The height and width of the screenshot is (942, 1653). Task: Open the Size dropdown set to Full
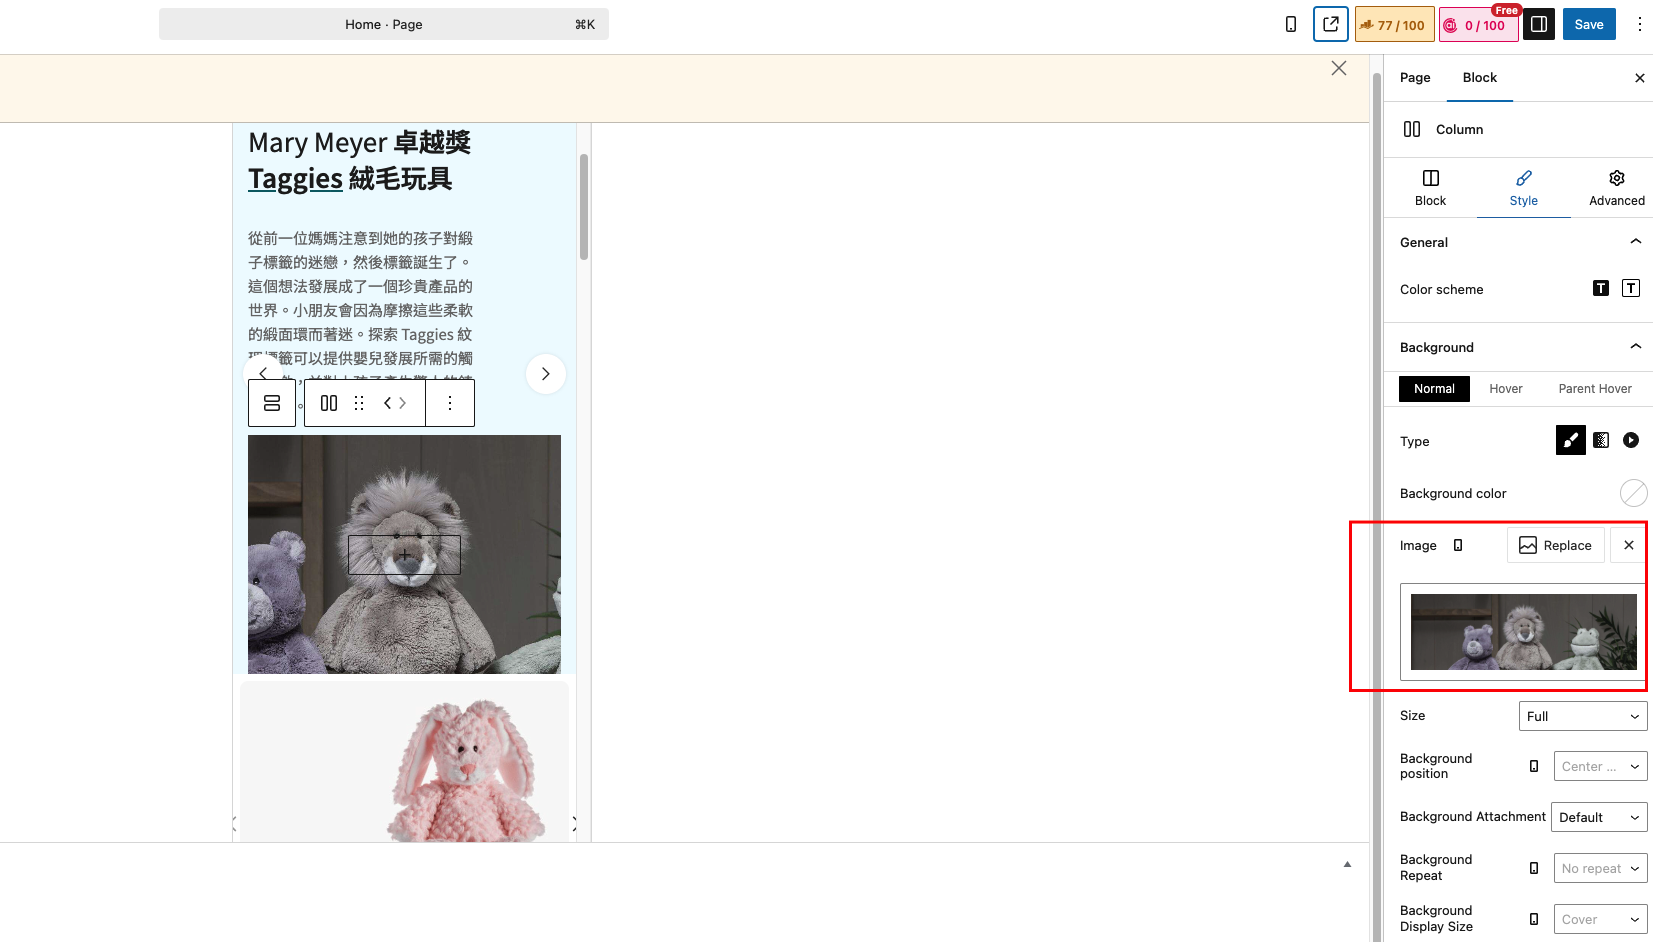(1583, 716)
